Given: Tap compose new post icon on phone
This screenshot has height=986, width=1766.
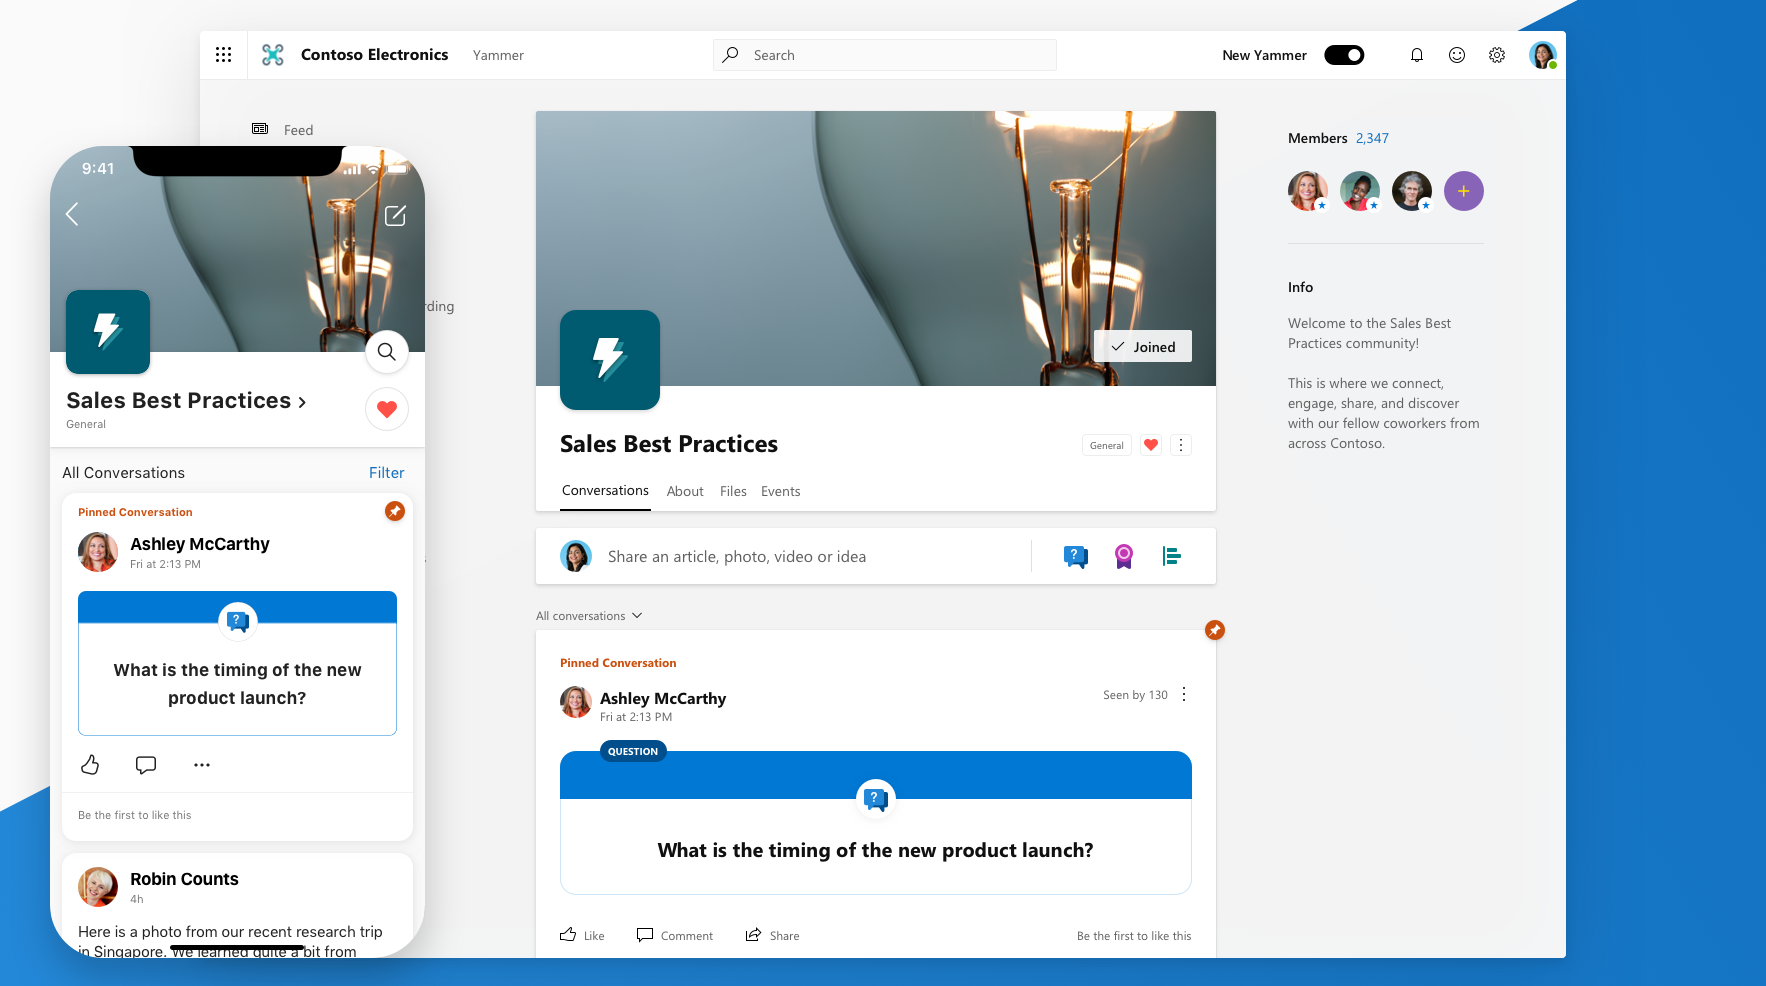Looking at the screenshot, I should coord(396,215).
